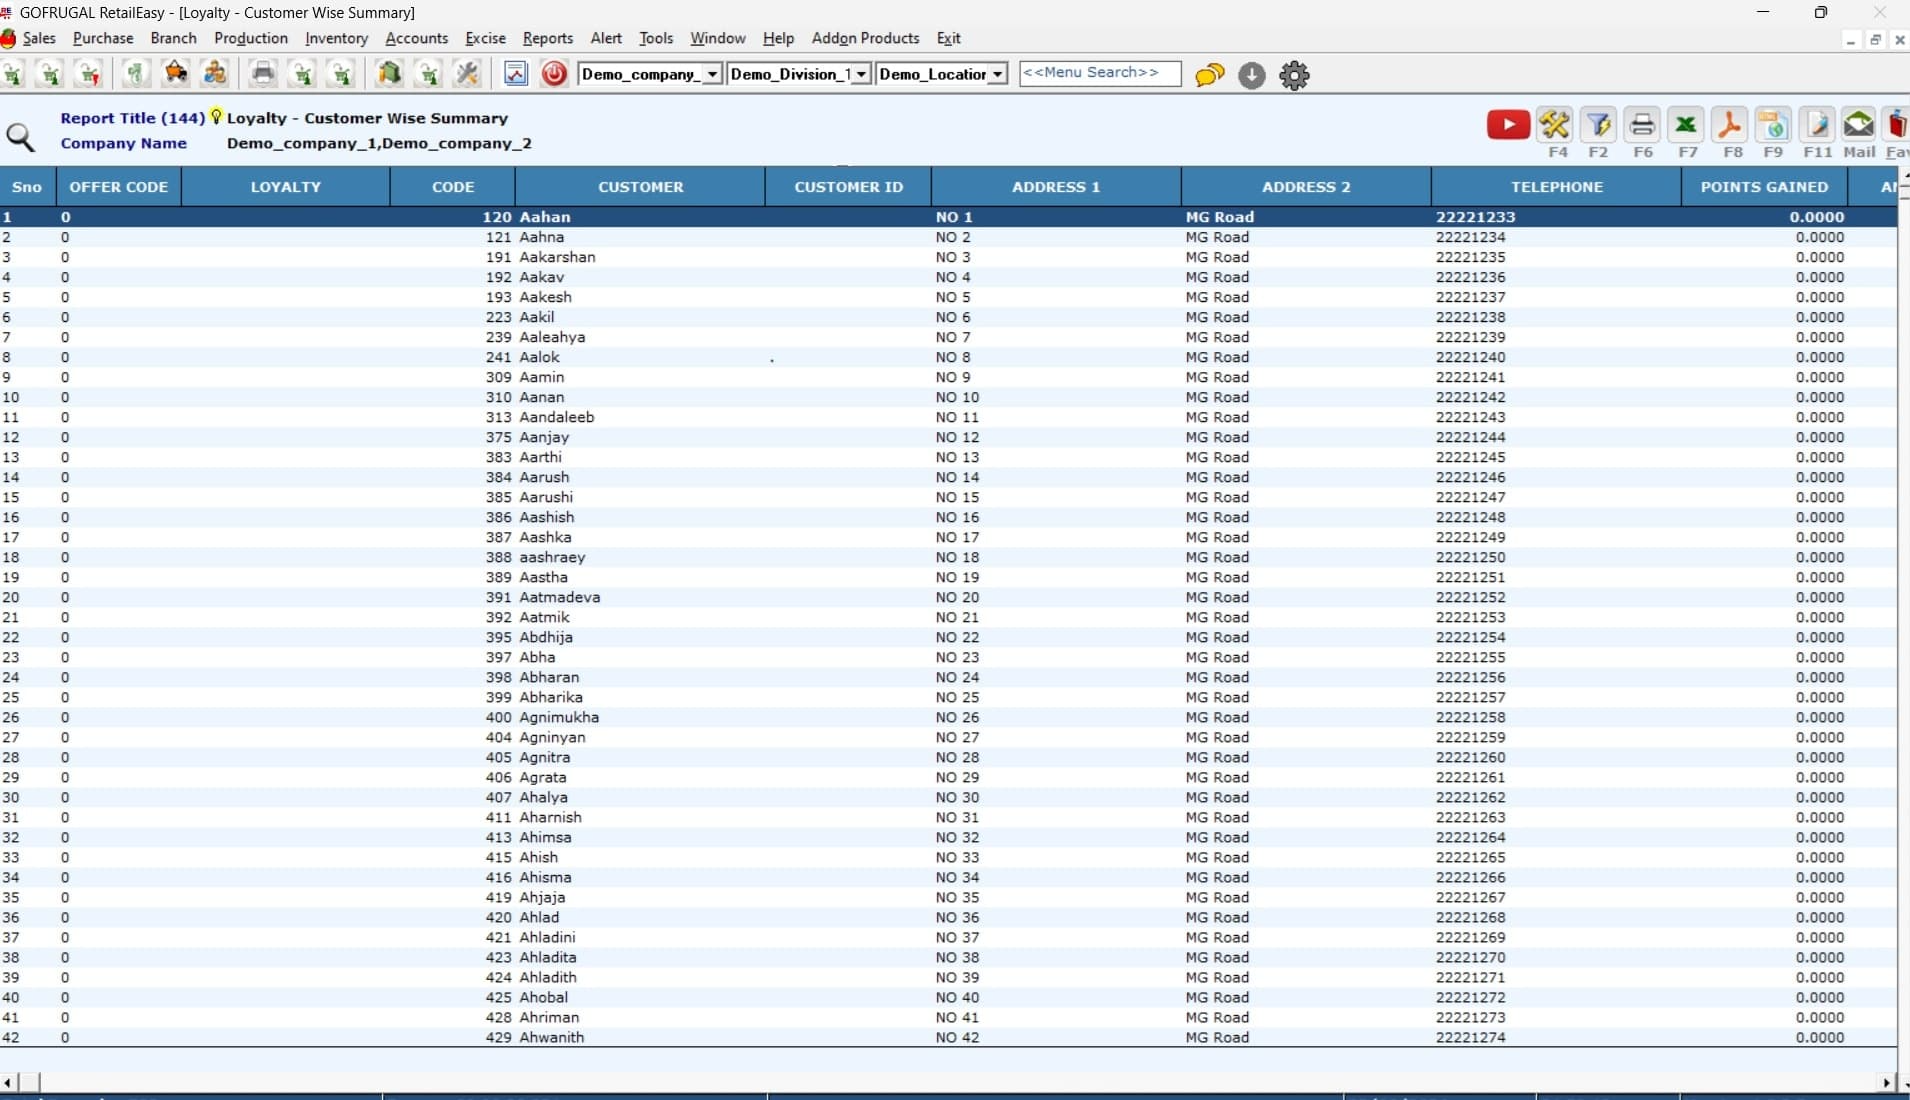The height and width of the screenshot is (1100, 1910).
Task: Open the Reports menu
Action: (x=548, y=38)
